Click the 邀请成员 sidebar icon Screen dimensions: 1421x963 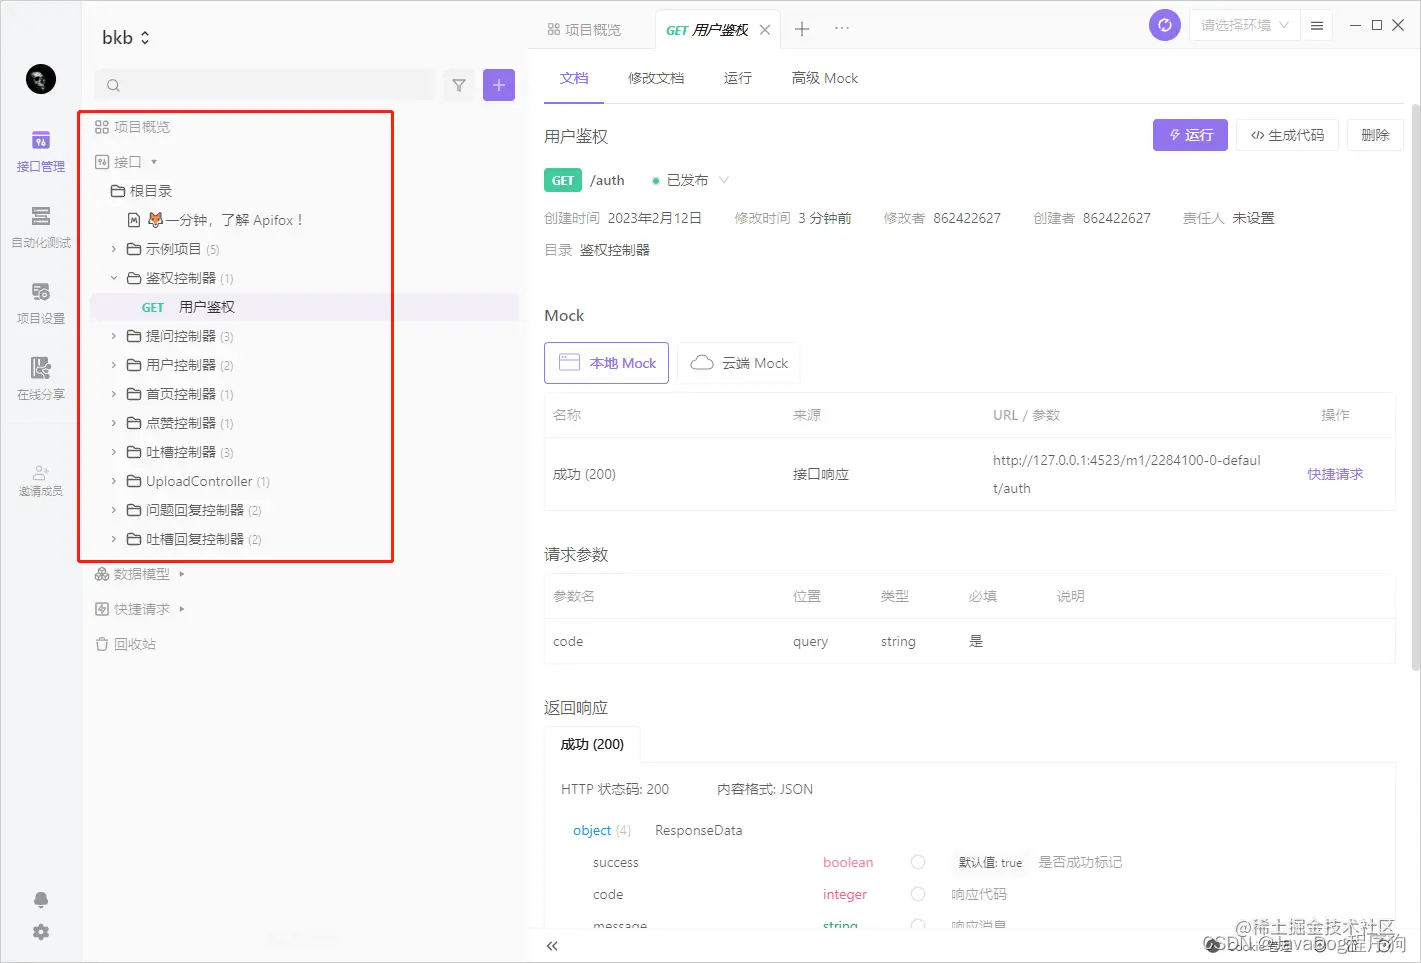click(x=40, y=480)
